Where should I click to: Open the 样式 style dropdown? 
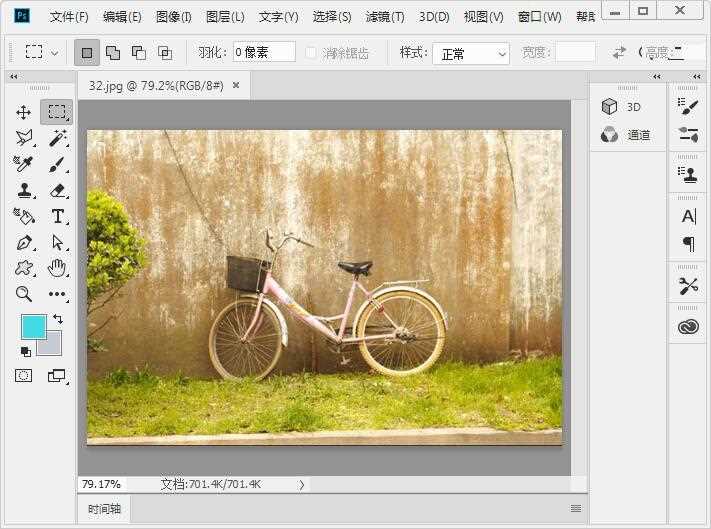click(x=474, y=53)
